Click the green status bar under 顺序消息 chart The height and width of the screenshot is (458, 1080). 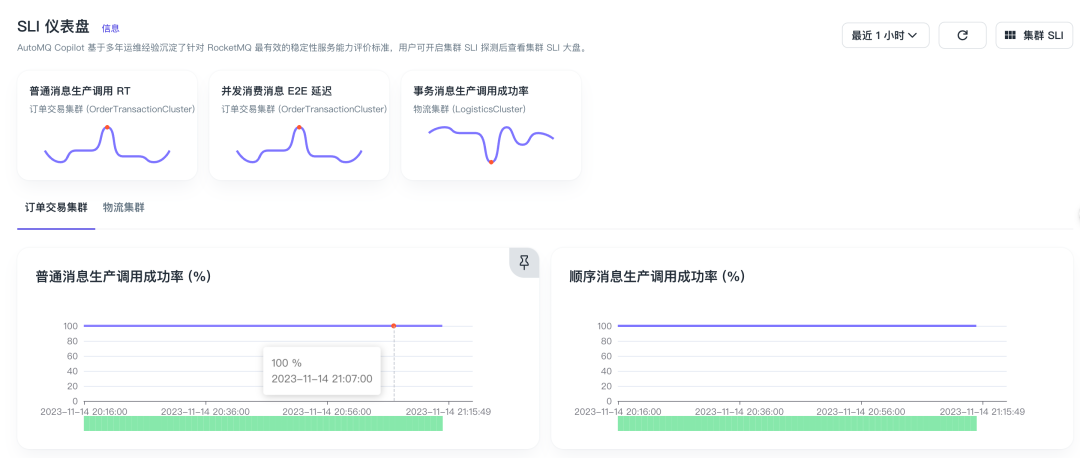point(797,423)
